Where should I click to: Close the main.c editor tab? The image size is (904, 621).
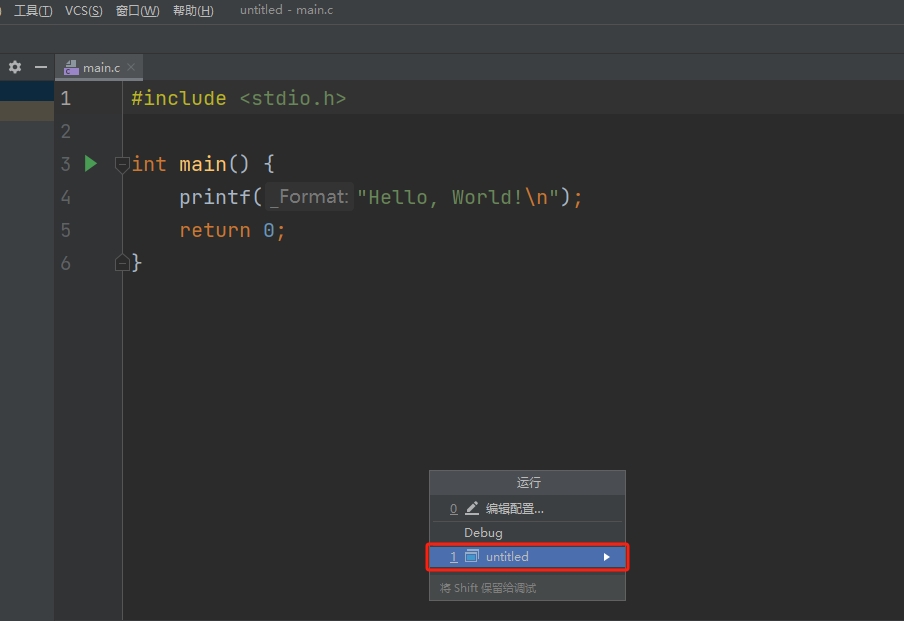[x=131, y=67]
